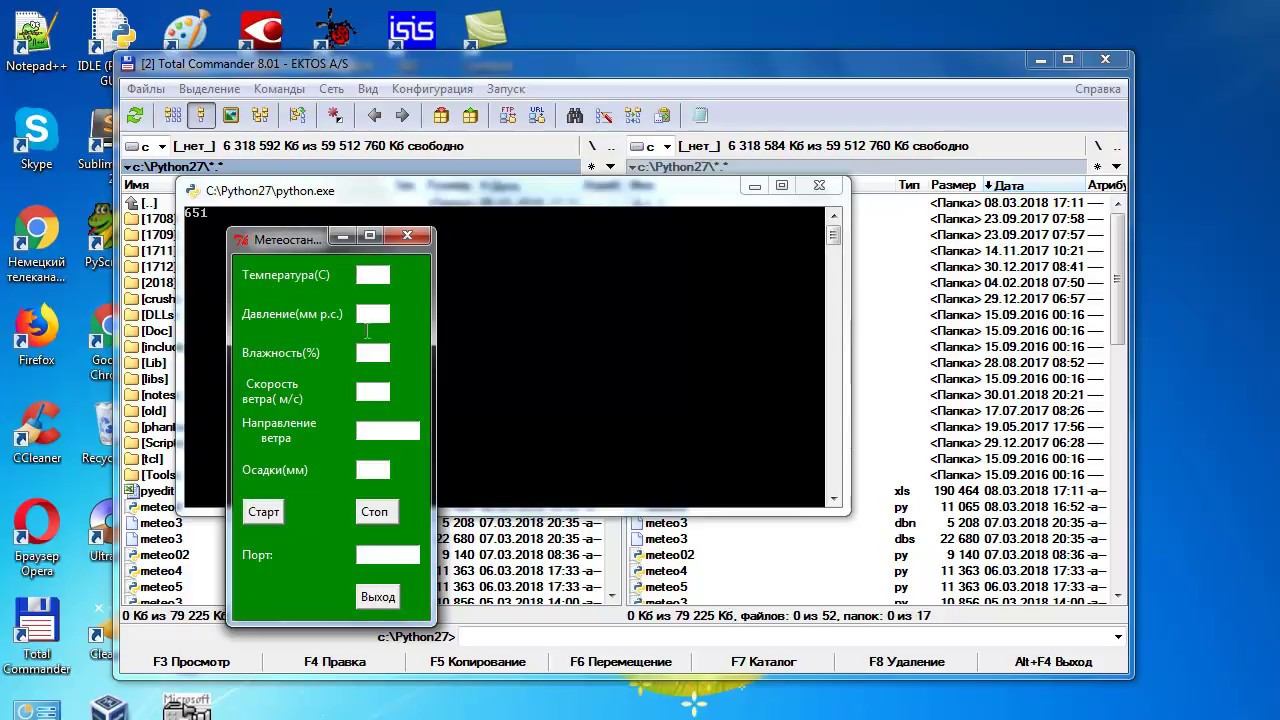The height and width of the screenshot is (720, 1280).
Task: Open the Команды menu
Action: (x=279, y=89)
